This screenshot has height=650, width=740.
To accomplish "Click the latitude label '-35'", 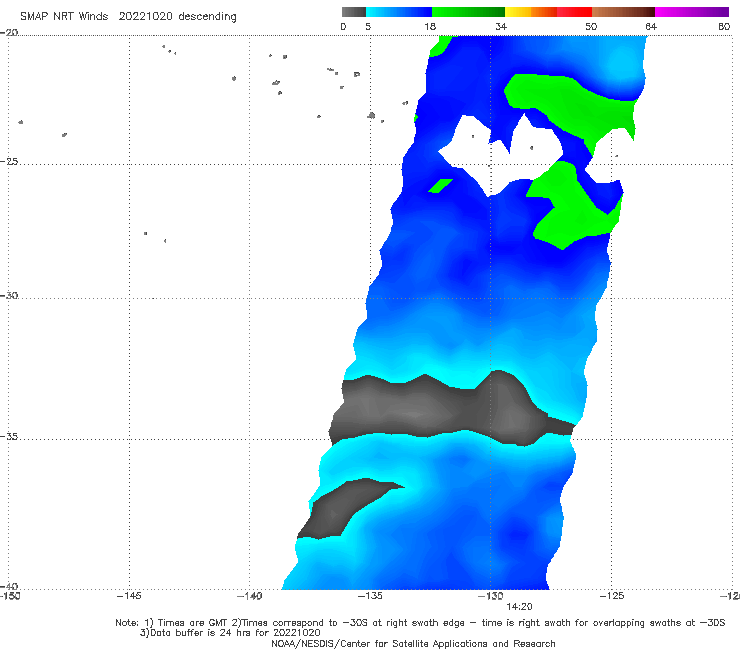I will (x=9, y=436).
